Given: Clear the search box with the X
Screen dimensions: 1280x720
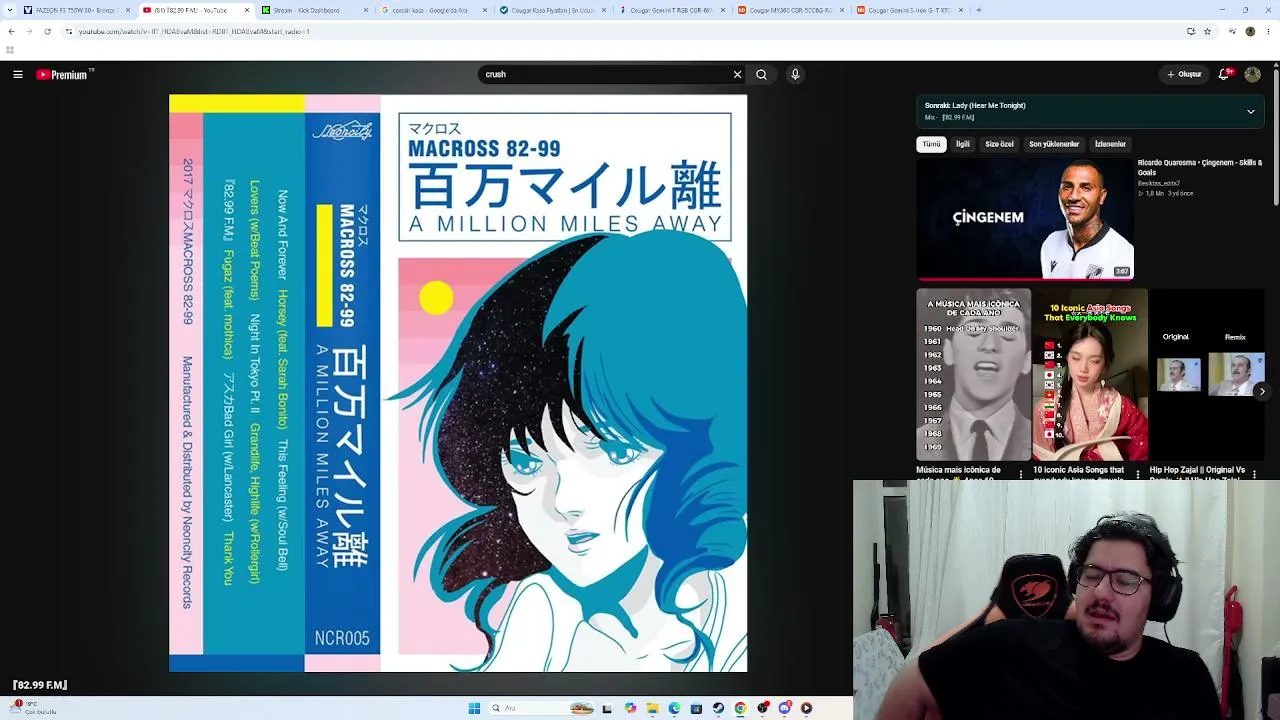Looking at the screenshot, I should pyautogui.click(x=737, y=74).
